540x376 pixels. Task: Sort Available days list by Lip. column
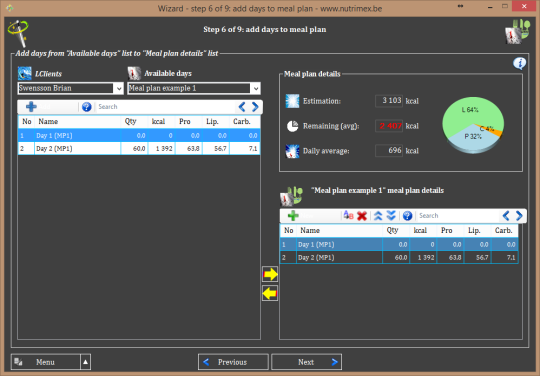[216, 122]
